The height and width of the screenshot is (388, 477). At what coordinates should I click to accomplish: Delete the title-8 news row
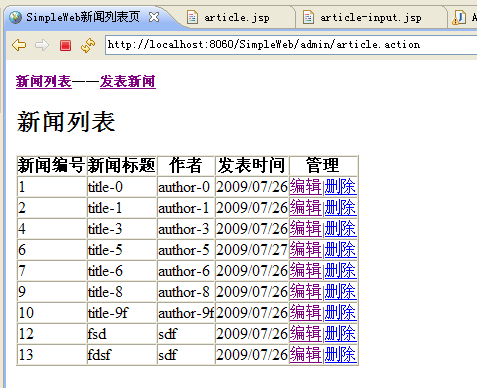(x=340, y=292)
